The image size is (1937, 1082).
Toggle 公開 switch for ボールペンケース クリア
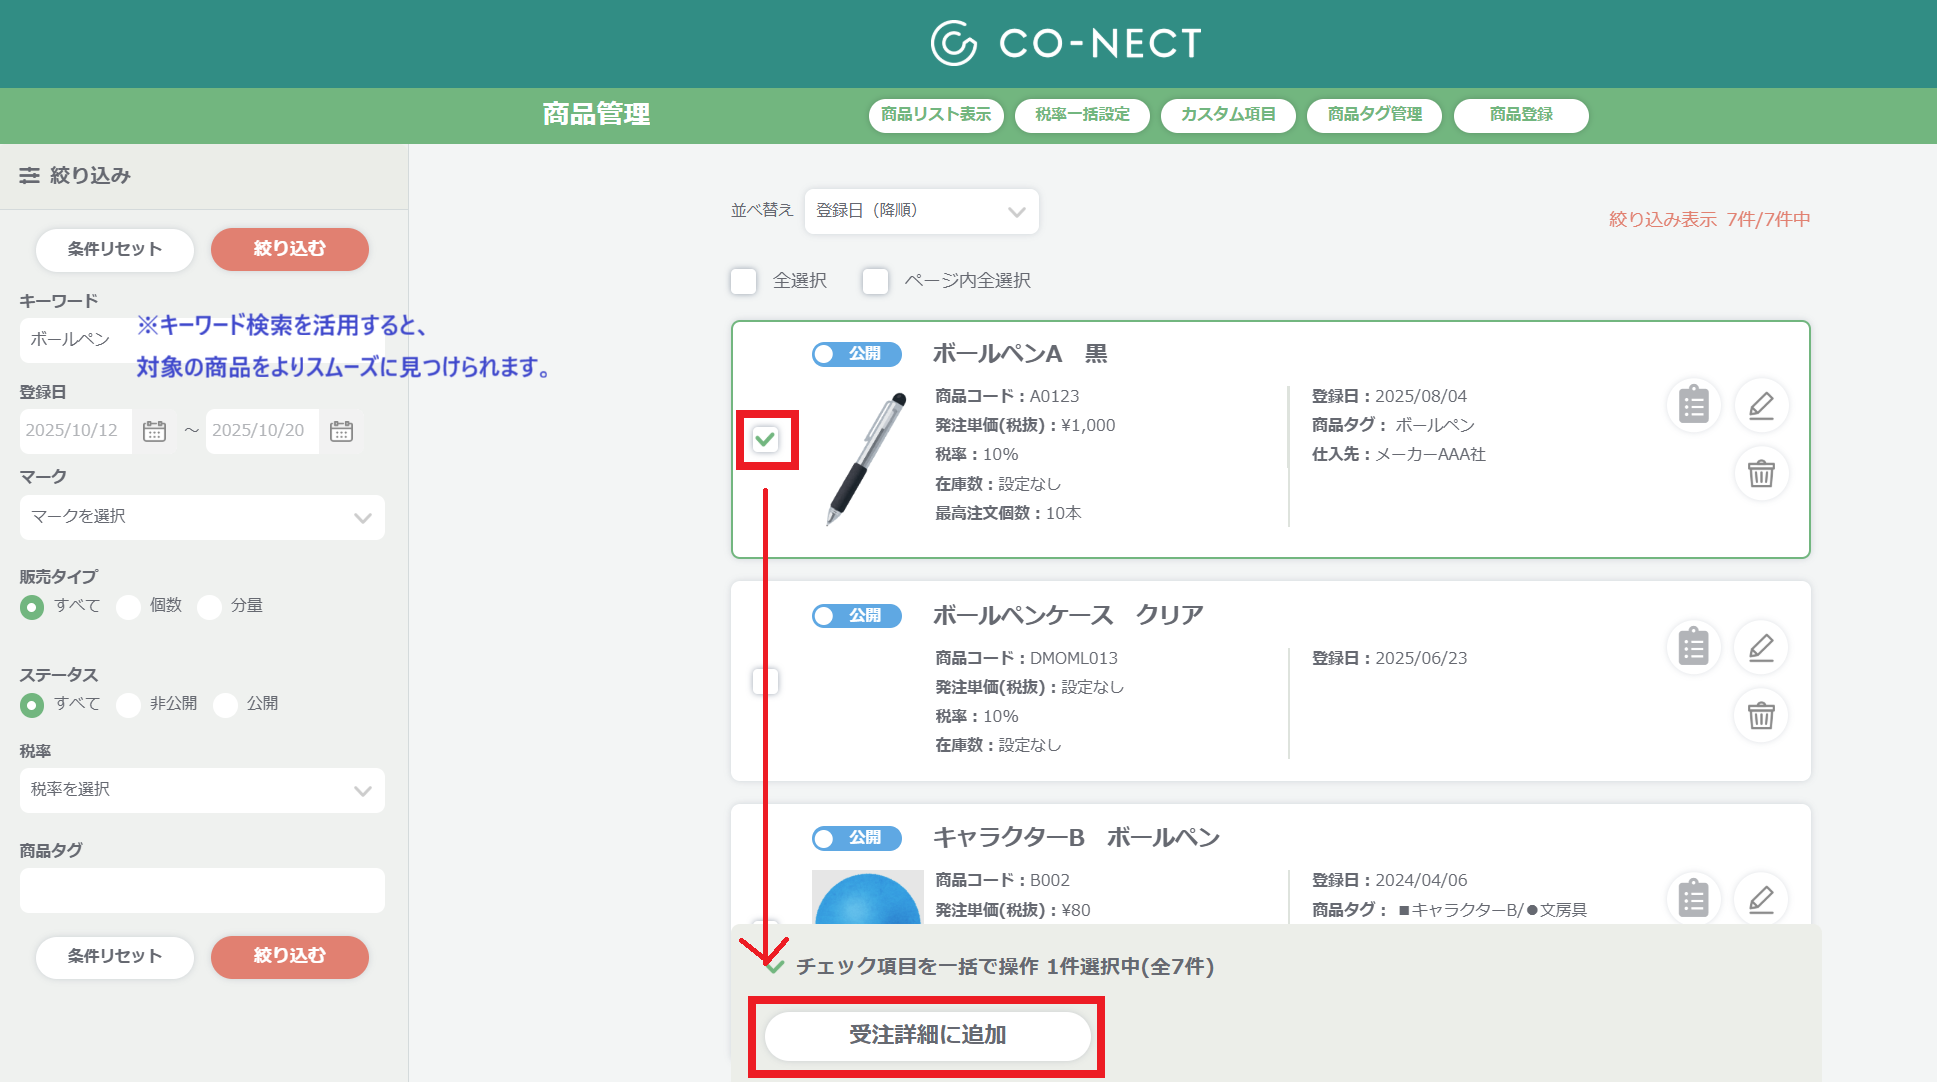pos(856,616)
